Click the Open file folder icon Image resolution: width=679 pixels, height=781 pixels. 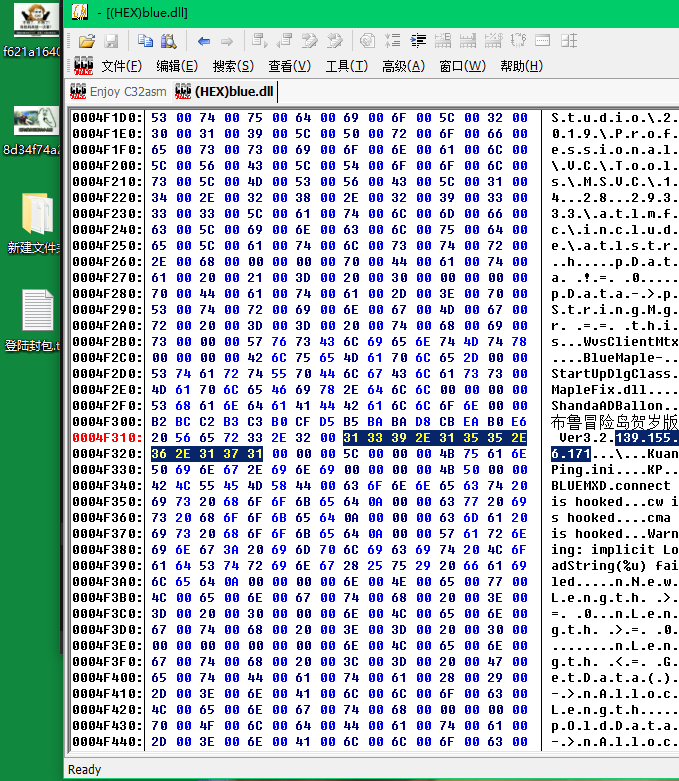point(87,41)
